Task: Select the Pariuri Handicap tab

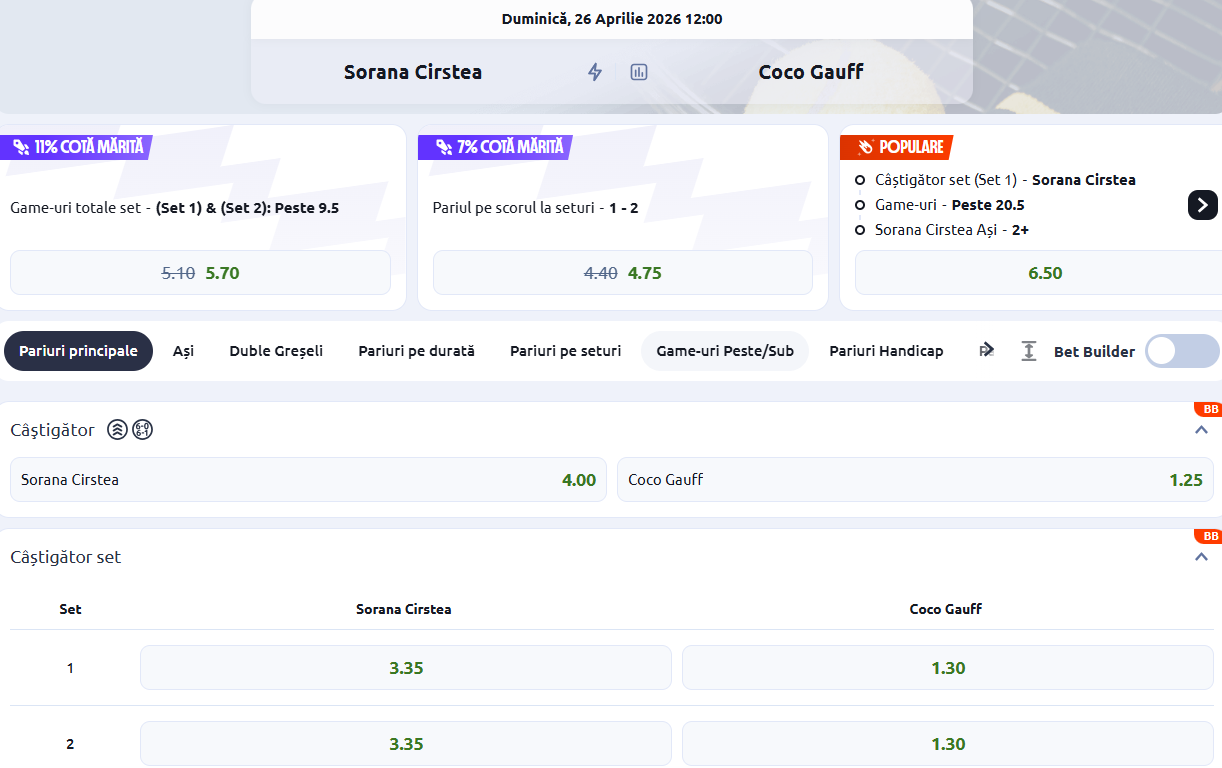Action: click(886, 351)
